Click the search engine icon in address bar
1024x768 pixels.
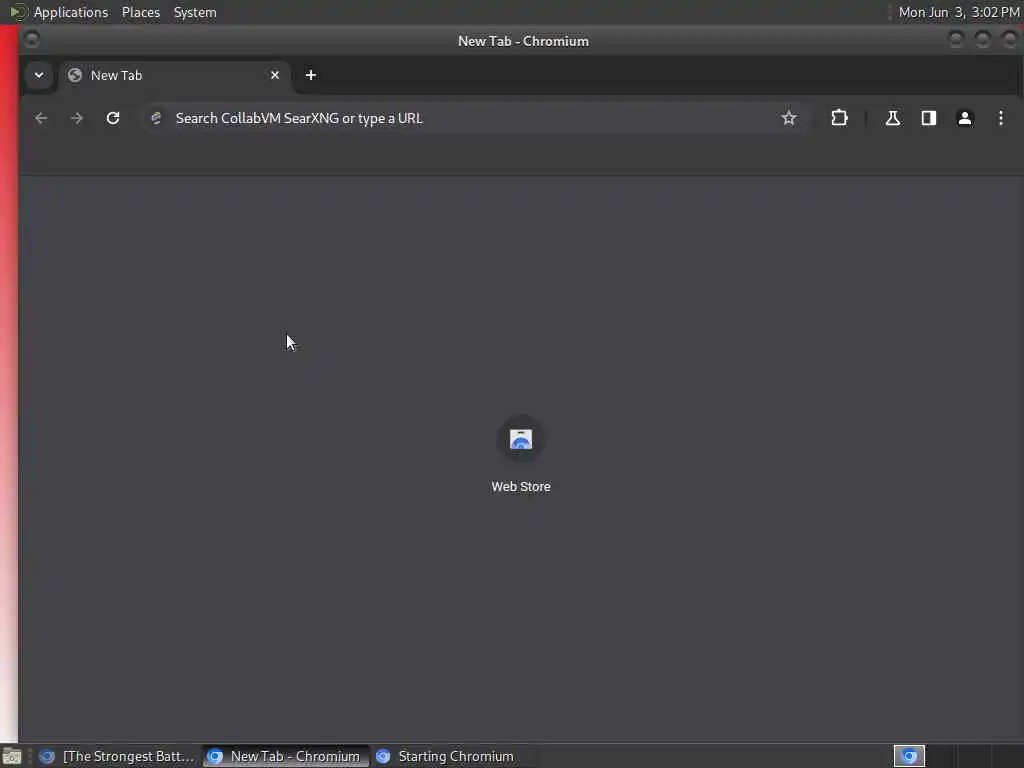[x=156, y=118]
